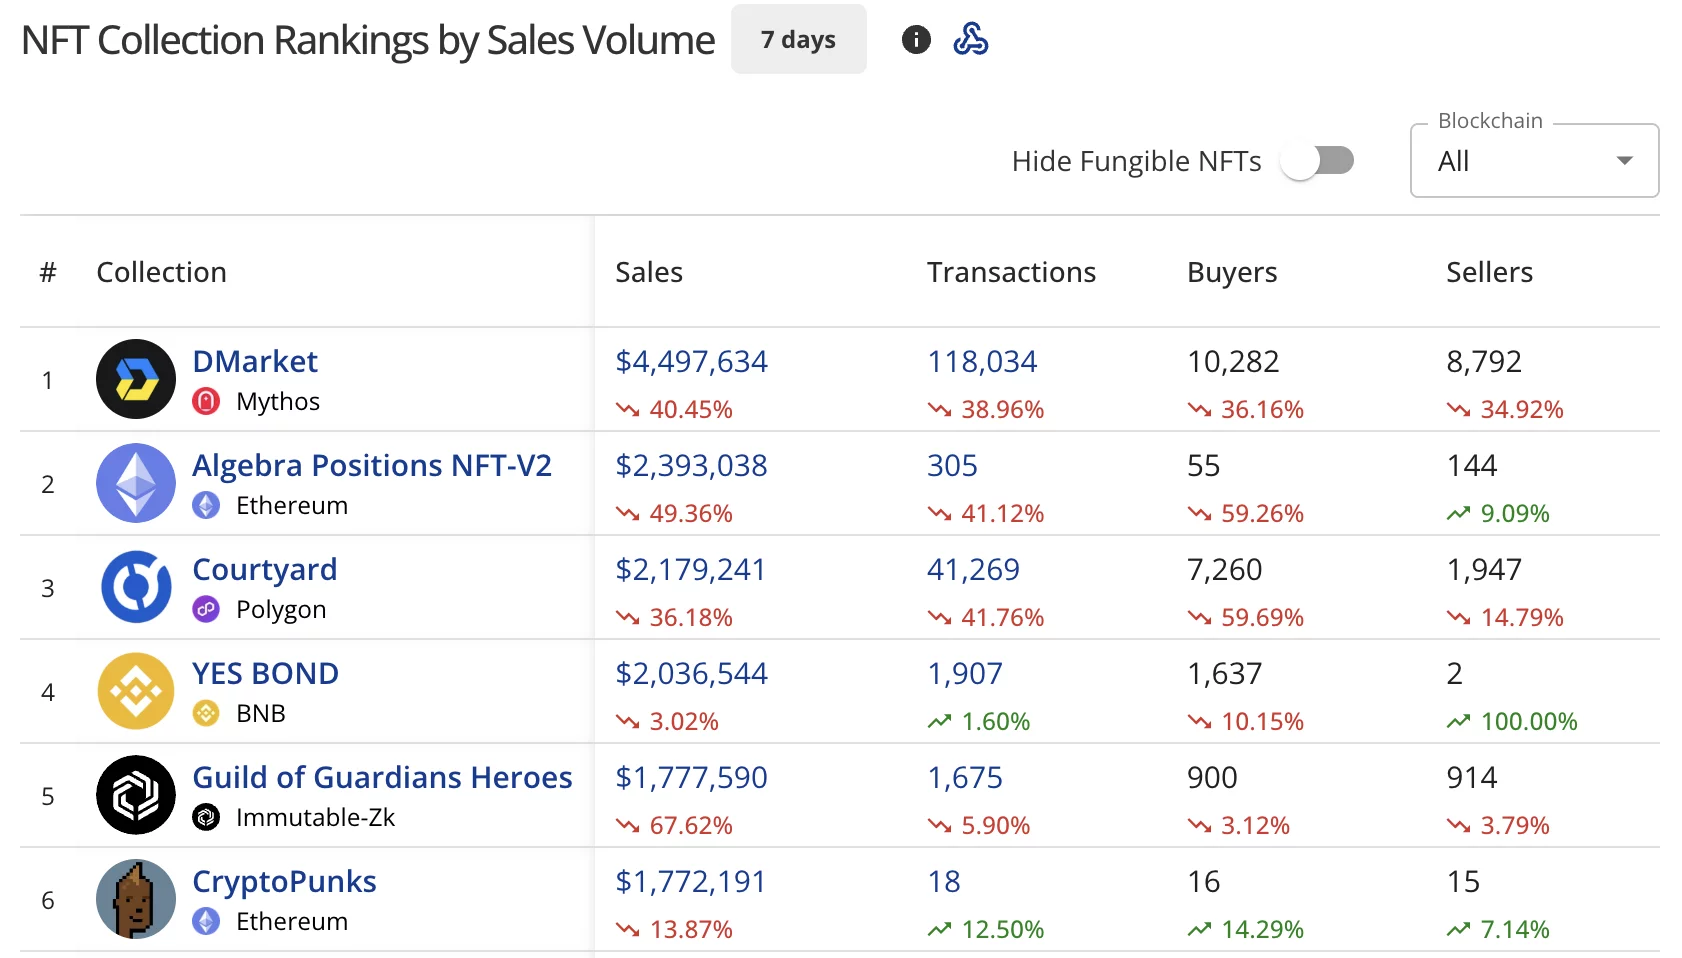Viewport: 1682px width, 958px height.
Task: Expand the Blockchain selector arrow
Action: 1625,160
